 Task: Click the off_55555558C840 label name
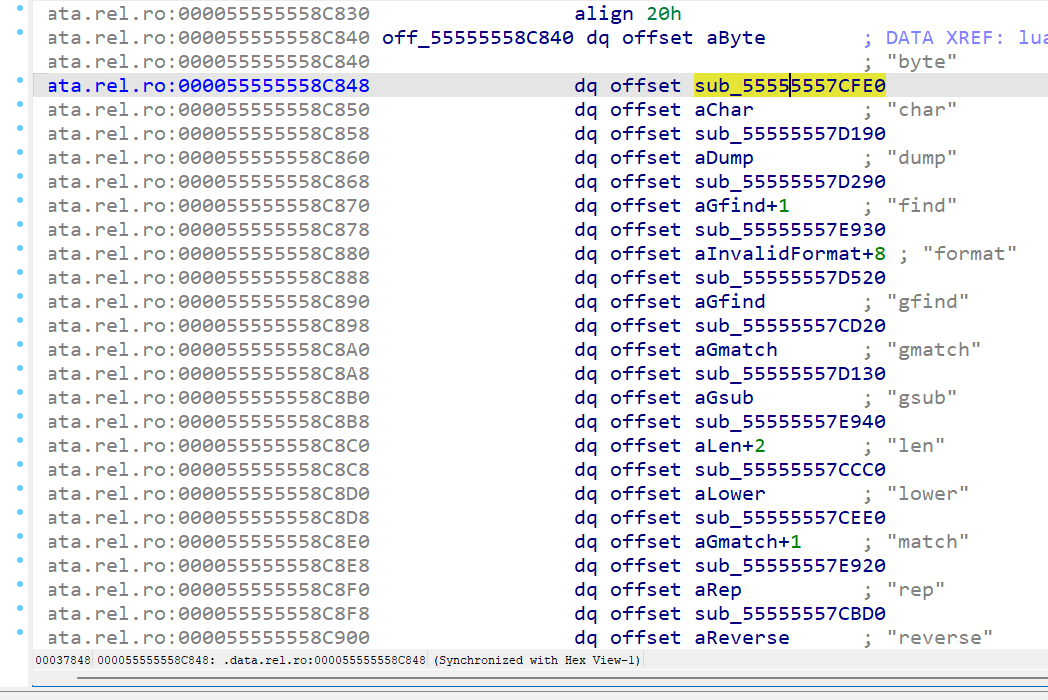[x=477, y=38]
